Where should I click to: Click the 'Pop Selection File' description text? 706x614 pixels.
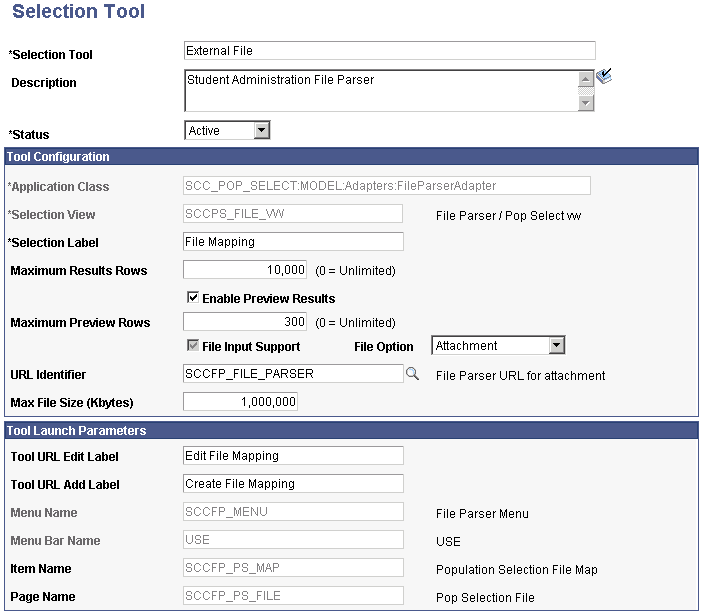pyautogui.click(x=485, y=597)
